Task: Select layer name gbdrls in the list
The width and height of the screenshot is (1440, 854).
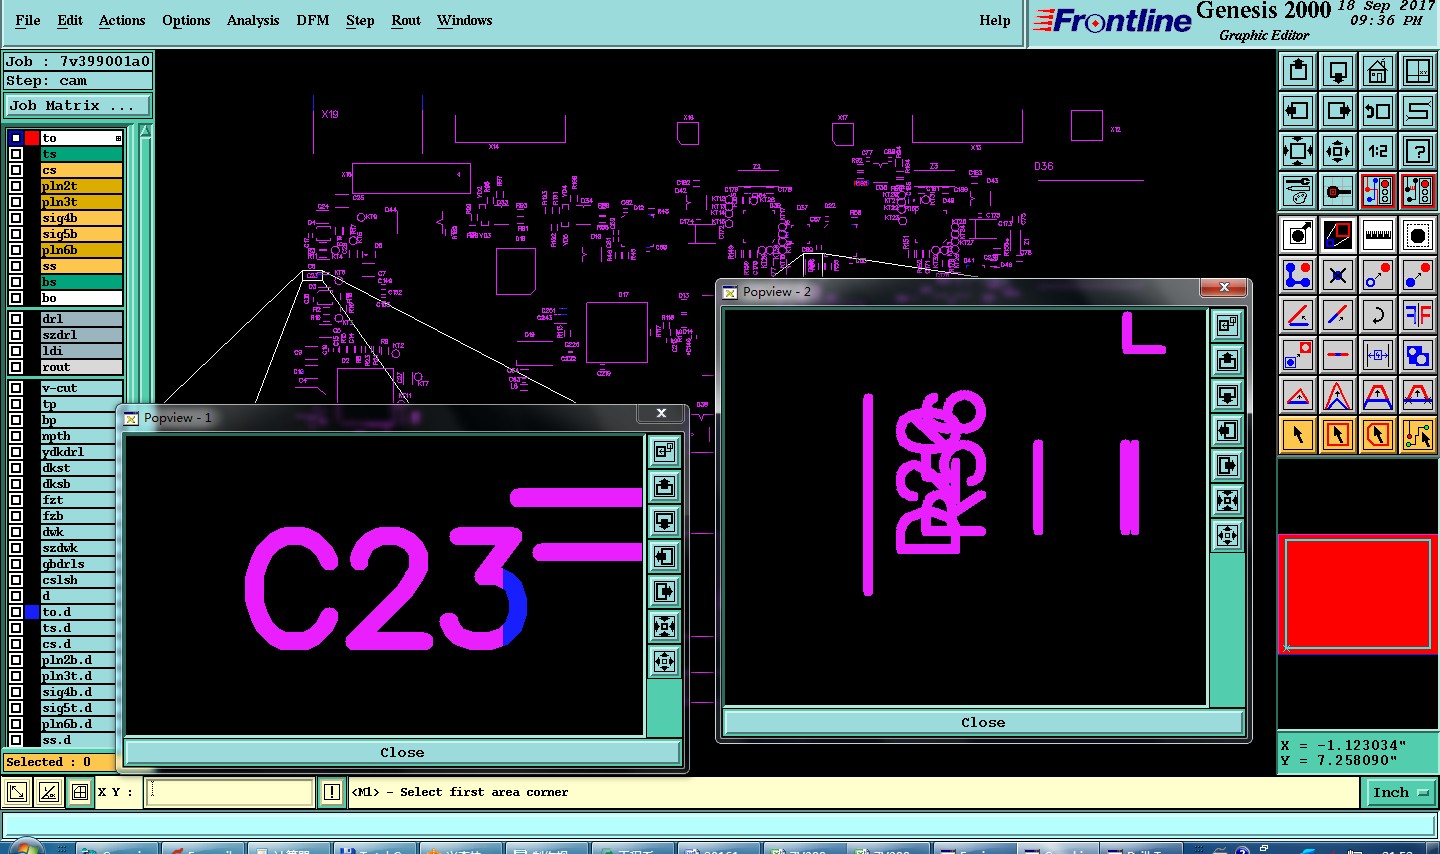Action: click(81, 564)
